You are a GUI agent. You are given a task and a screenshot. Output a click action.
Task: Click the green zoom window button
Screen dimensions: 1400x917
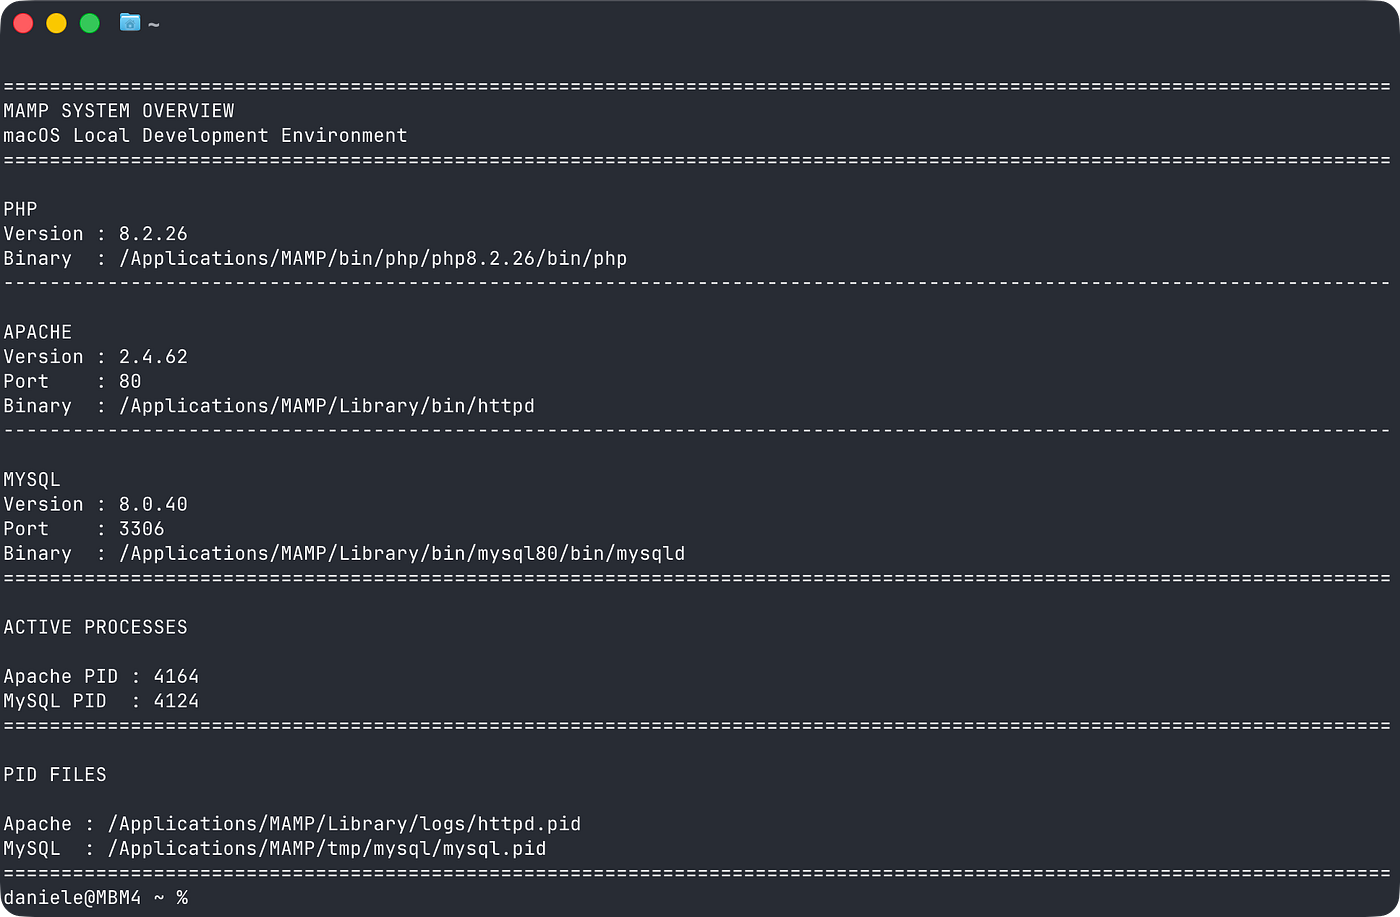coord(89,23)
